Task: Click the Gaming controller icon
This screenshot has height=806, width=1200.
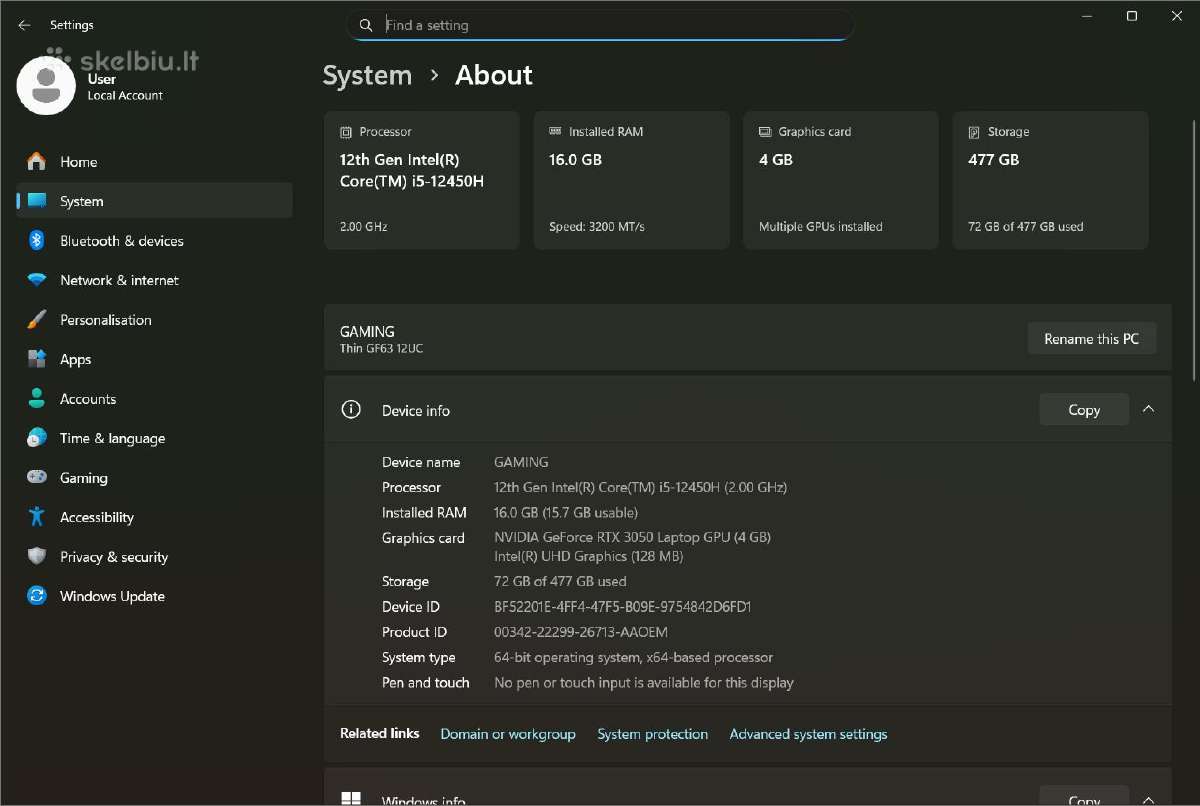Action: coord(37,478)
